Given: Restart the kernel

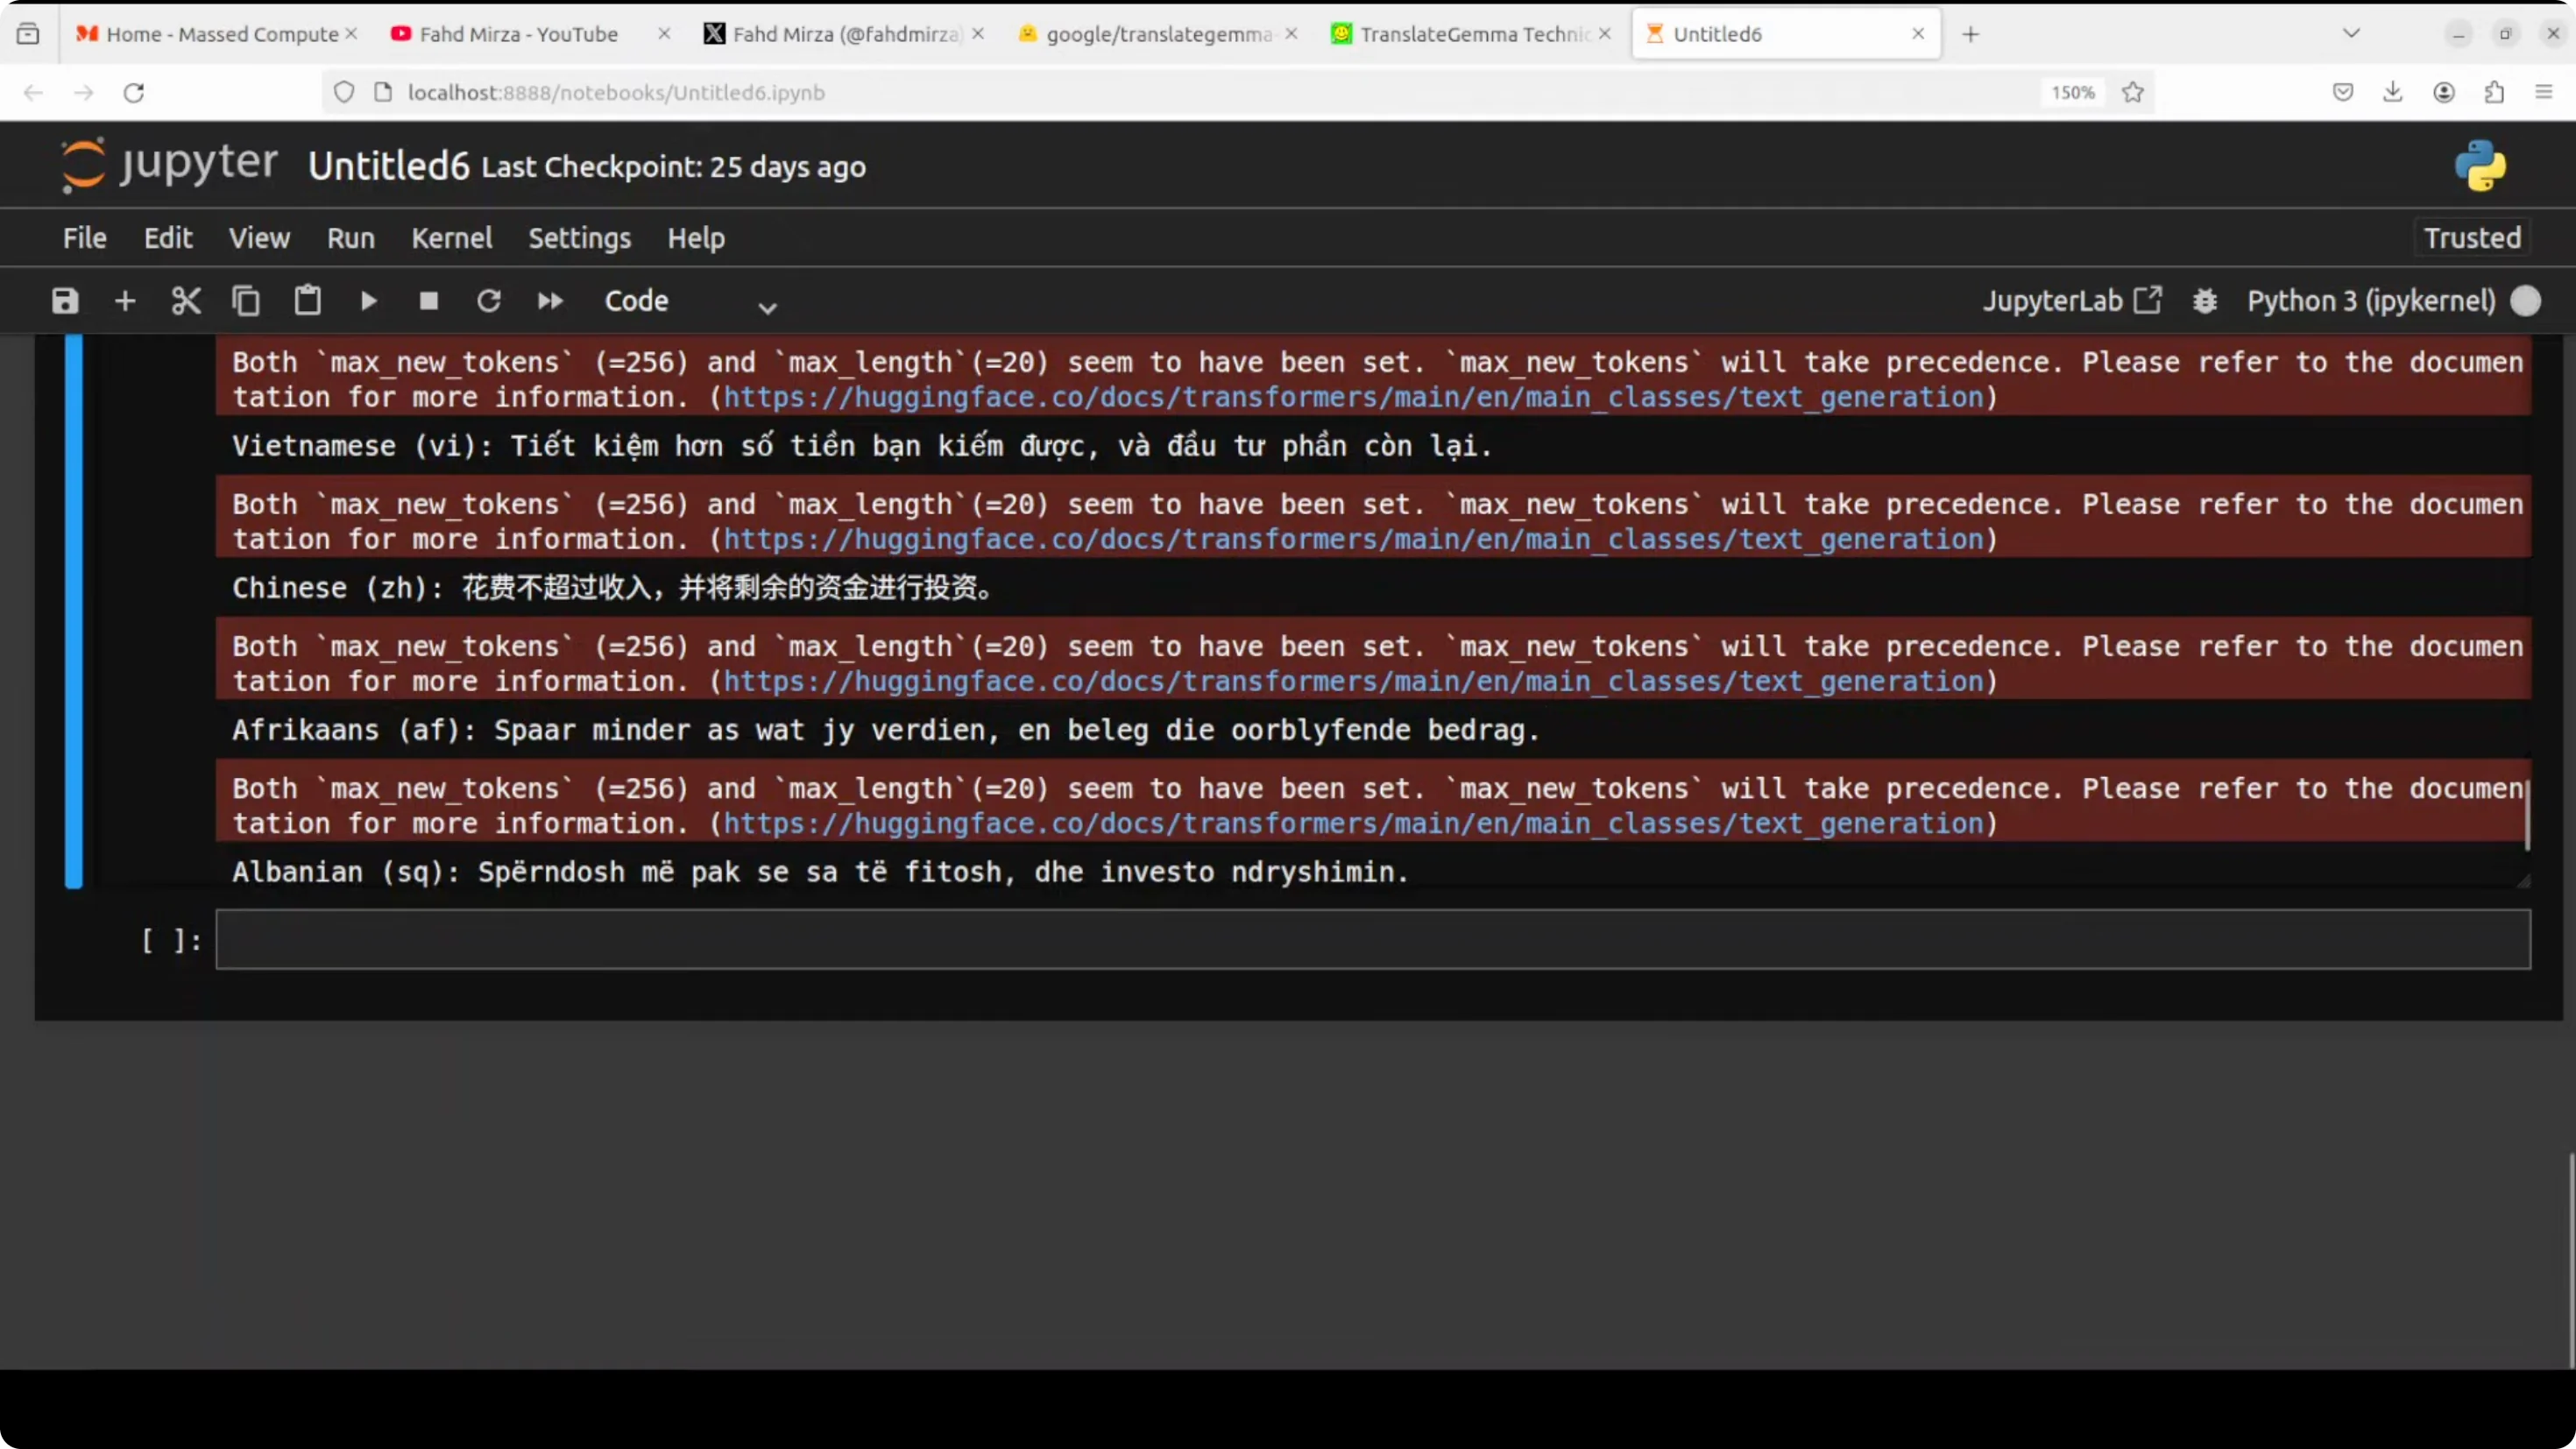Looking at the screenshot, I should point(489,301).
